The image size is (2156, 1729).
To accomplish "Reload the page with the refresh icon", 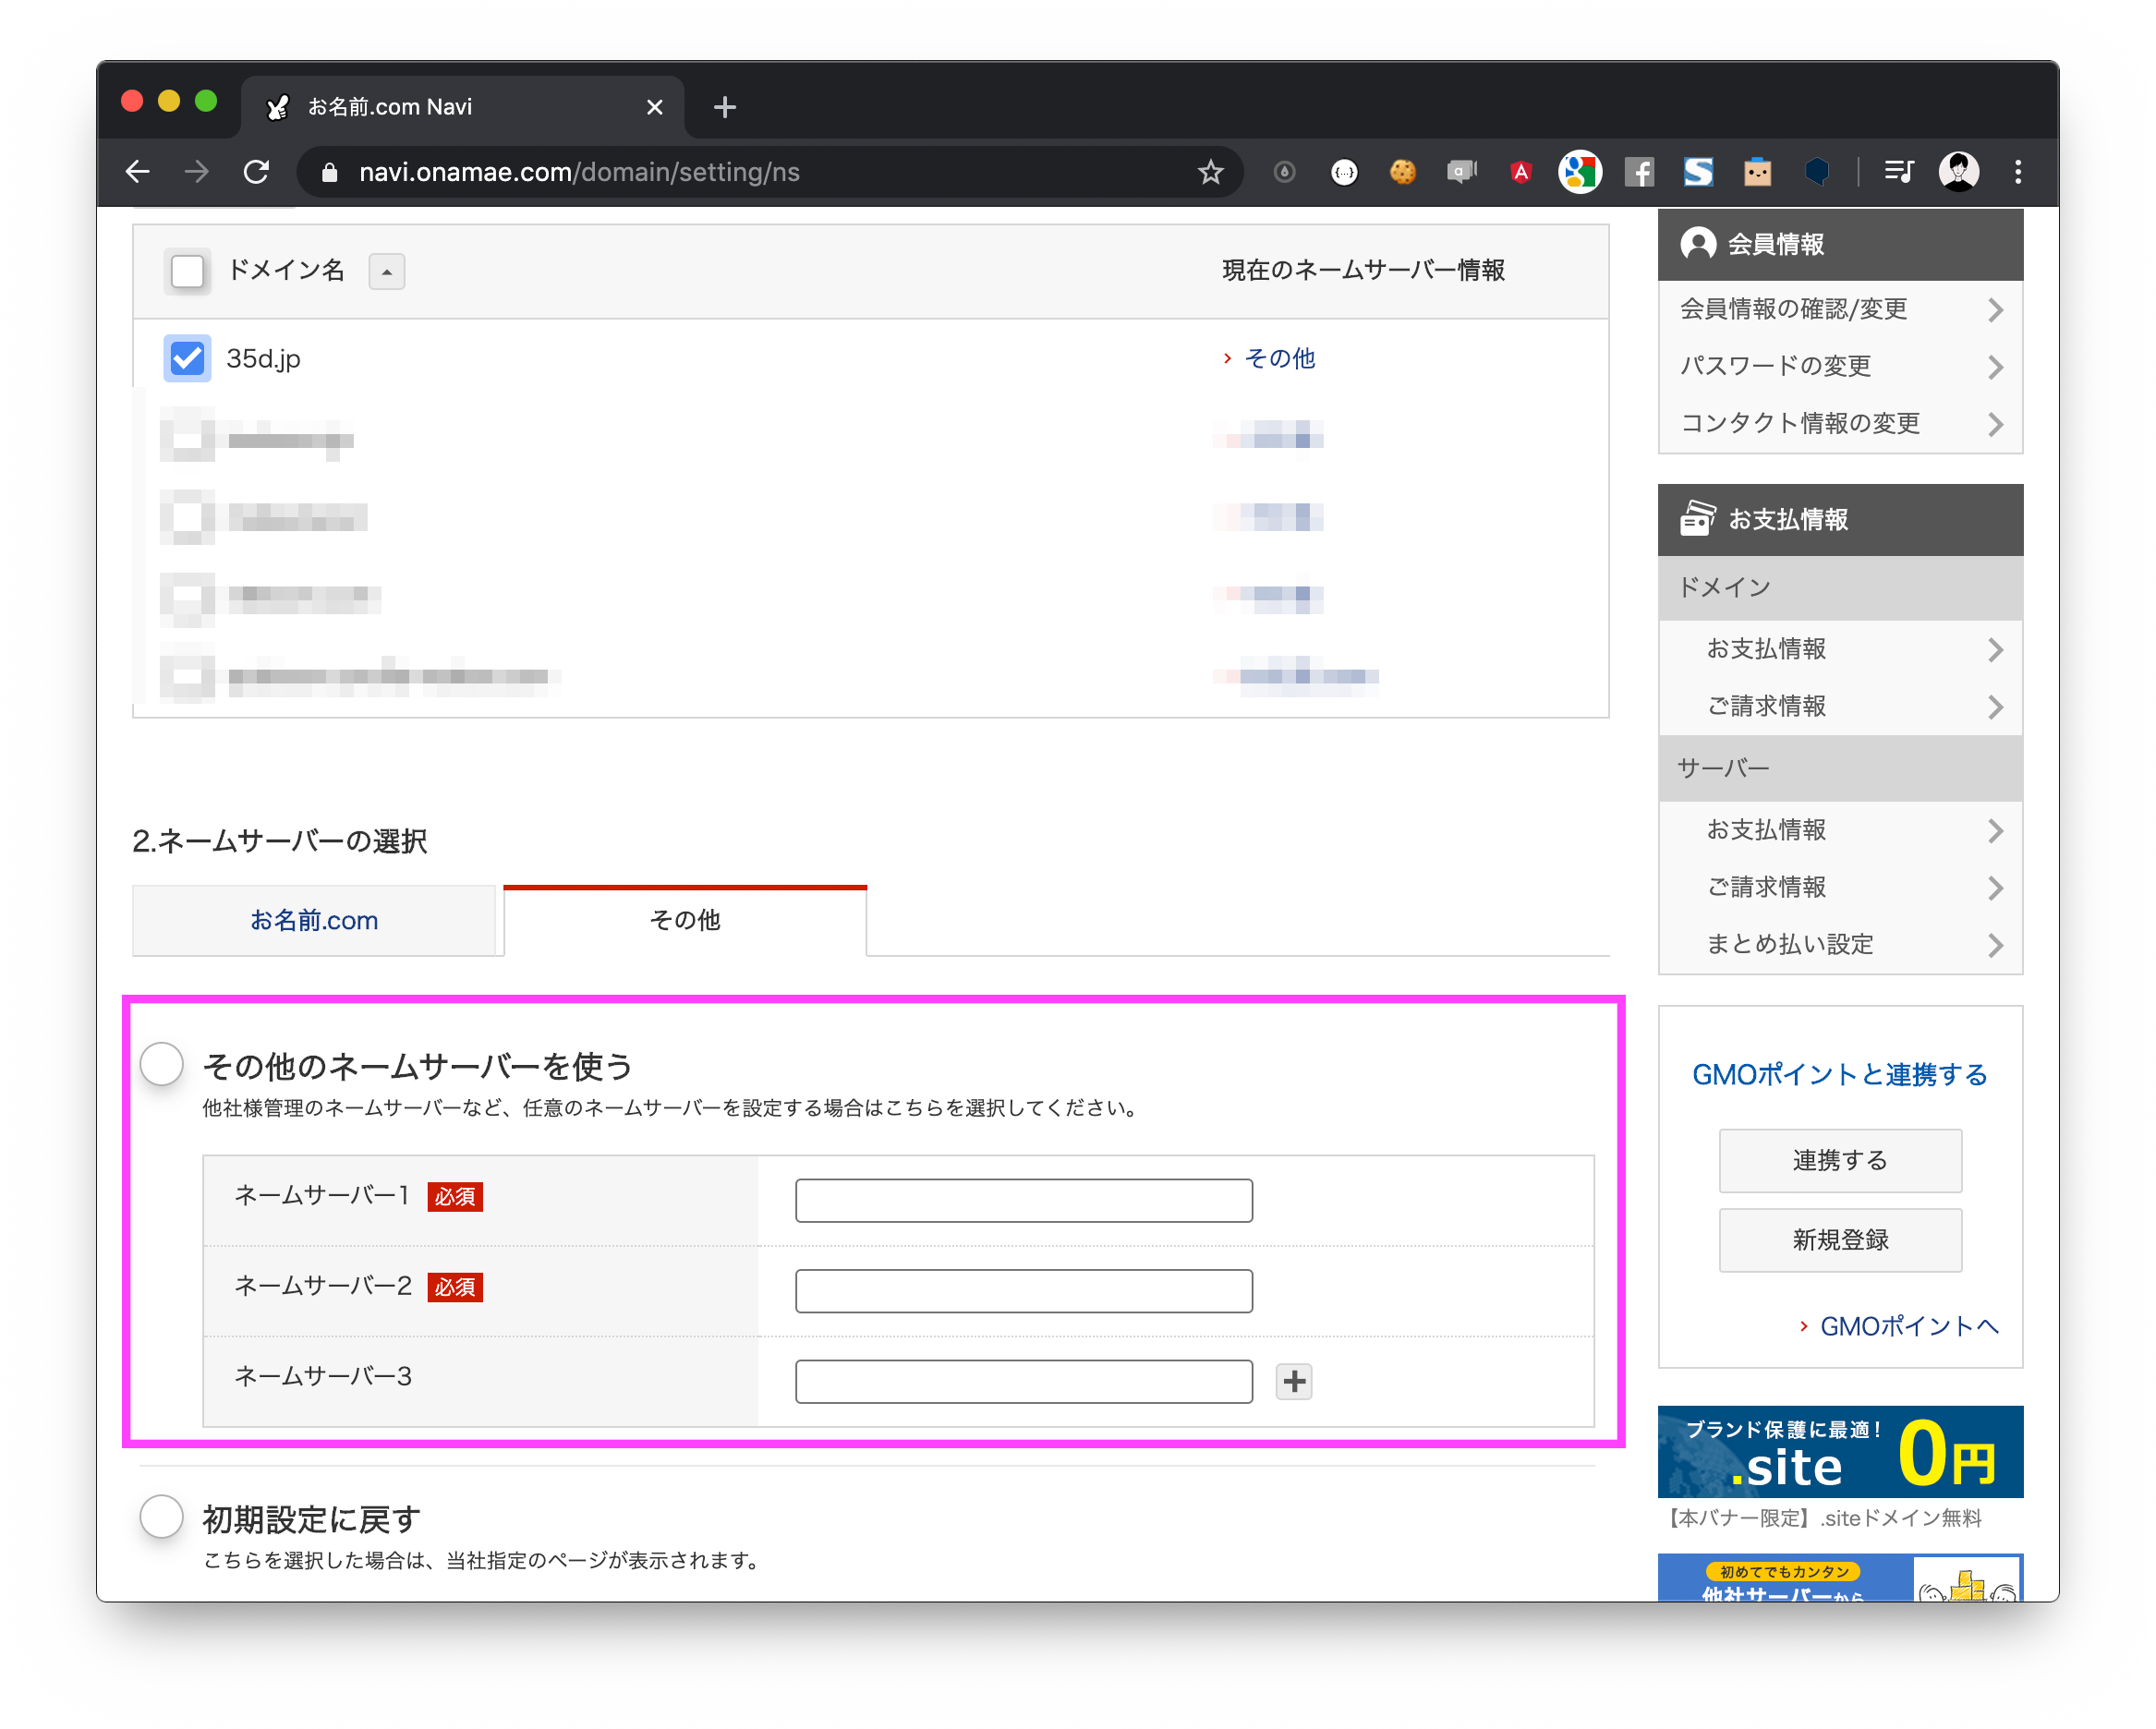I will (x=257, y=172).
